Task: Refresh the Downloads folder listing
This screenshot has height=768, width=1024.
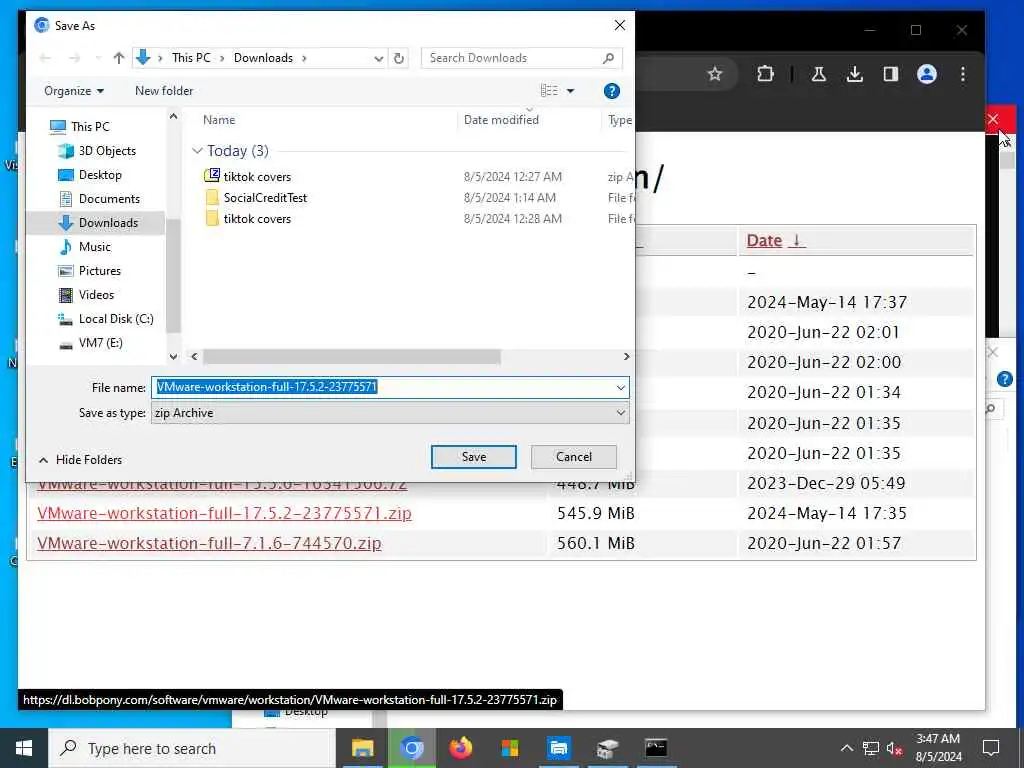Action: coord(398,58)
